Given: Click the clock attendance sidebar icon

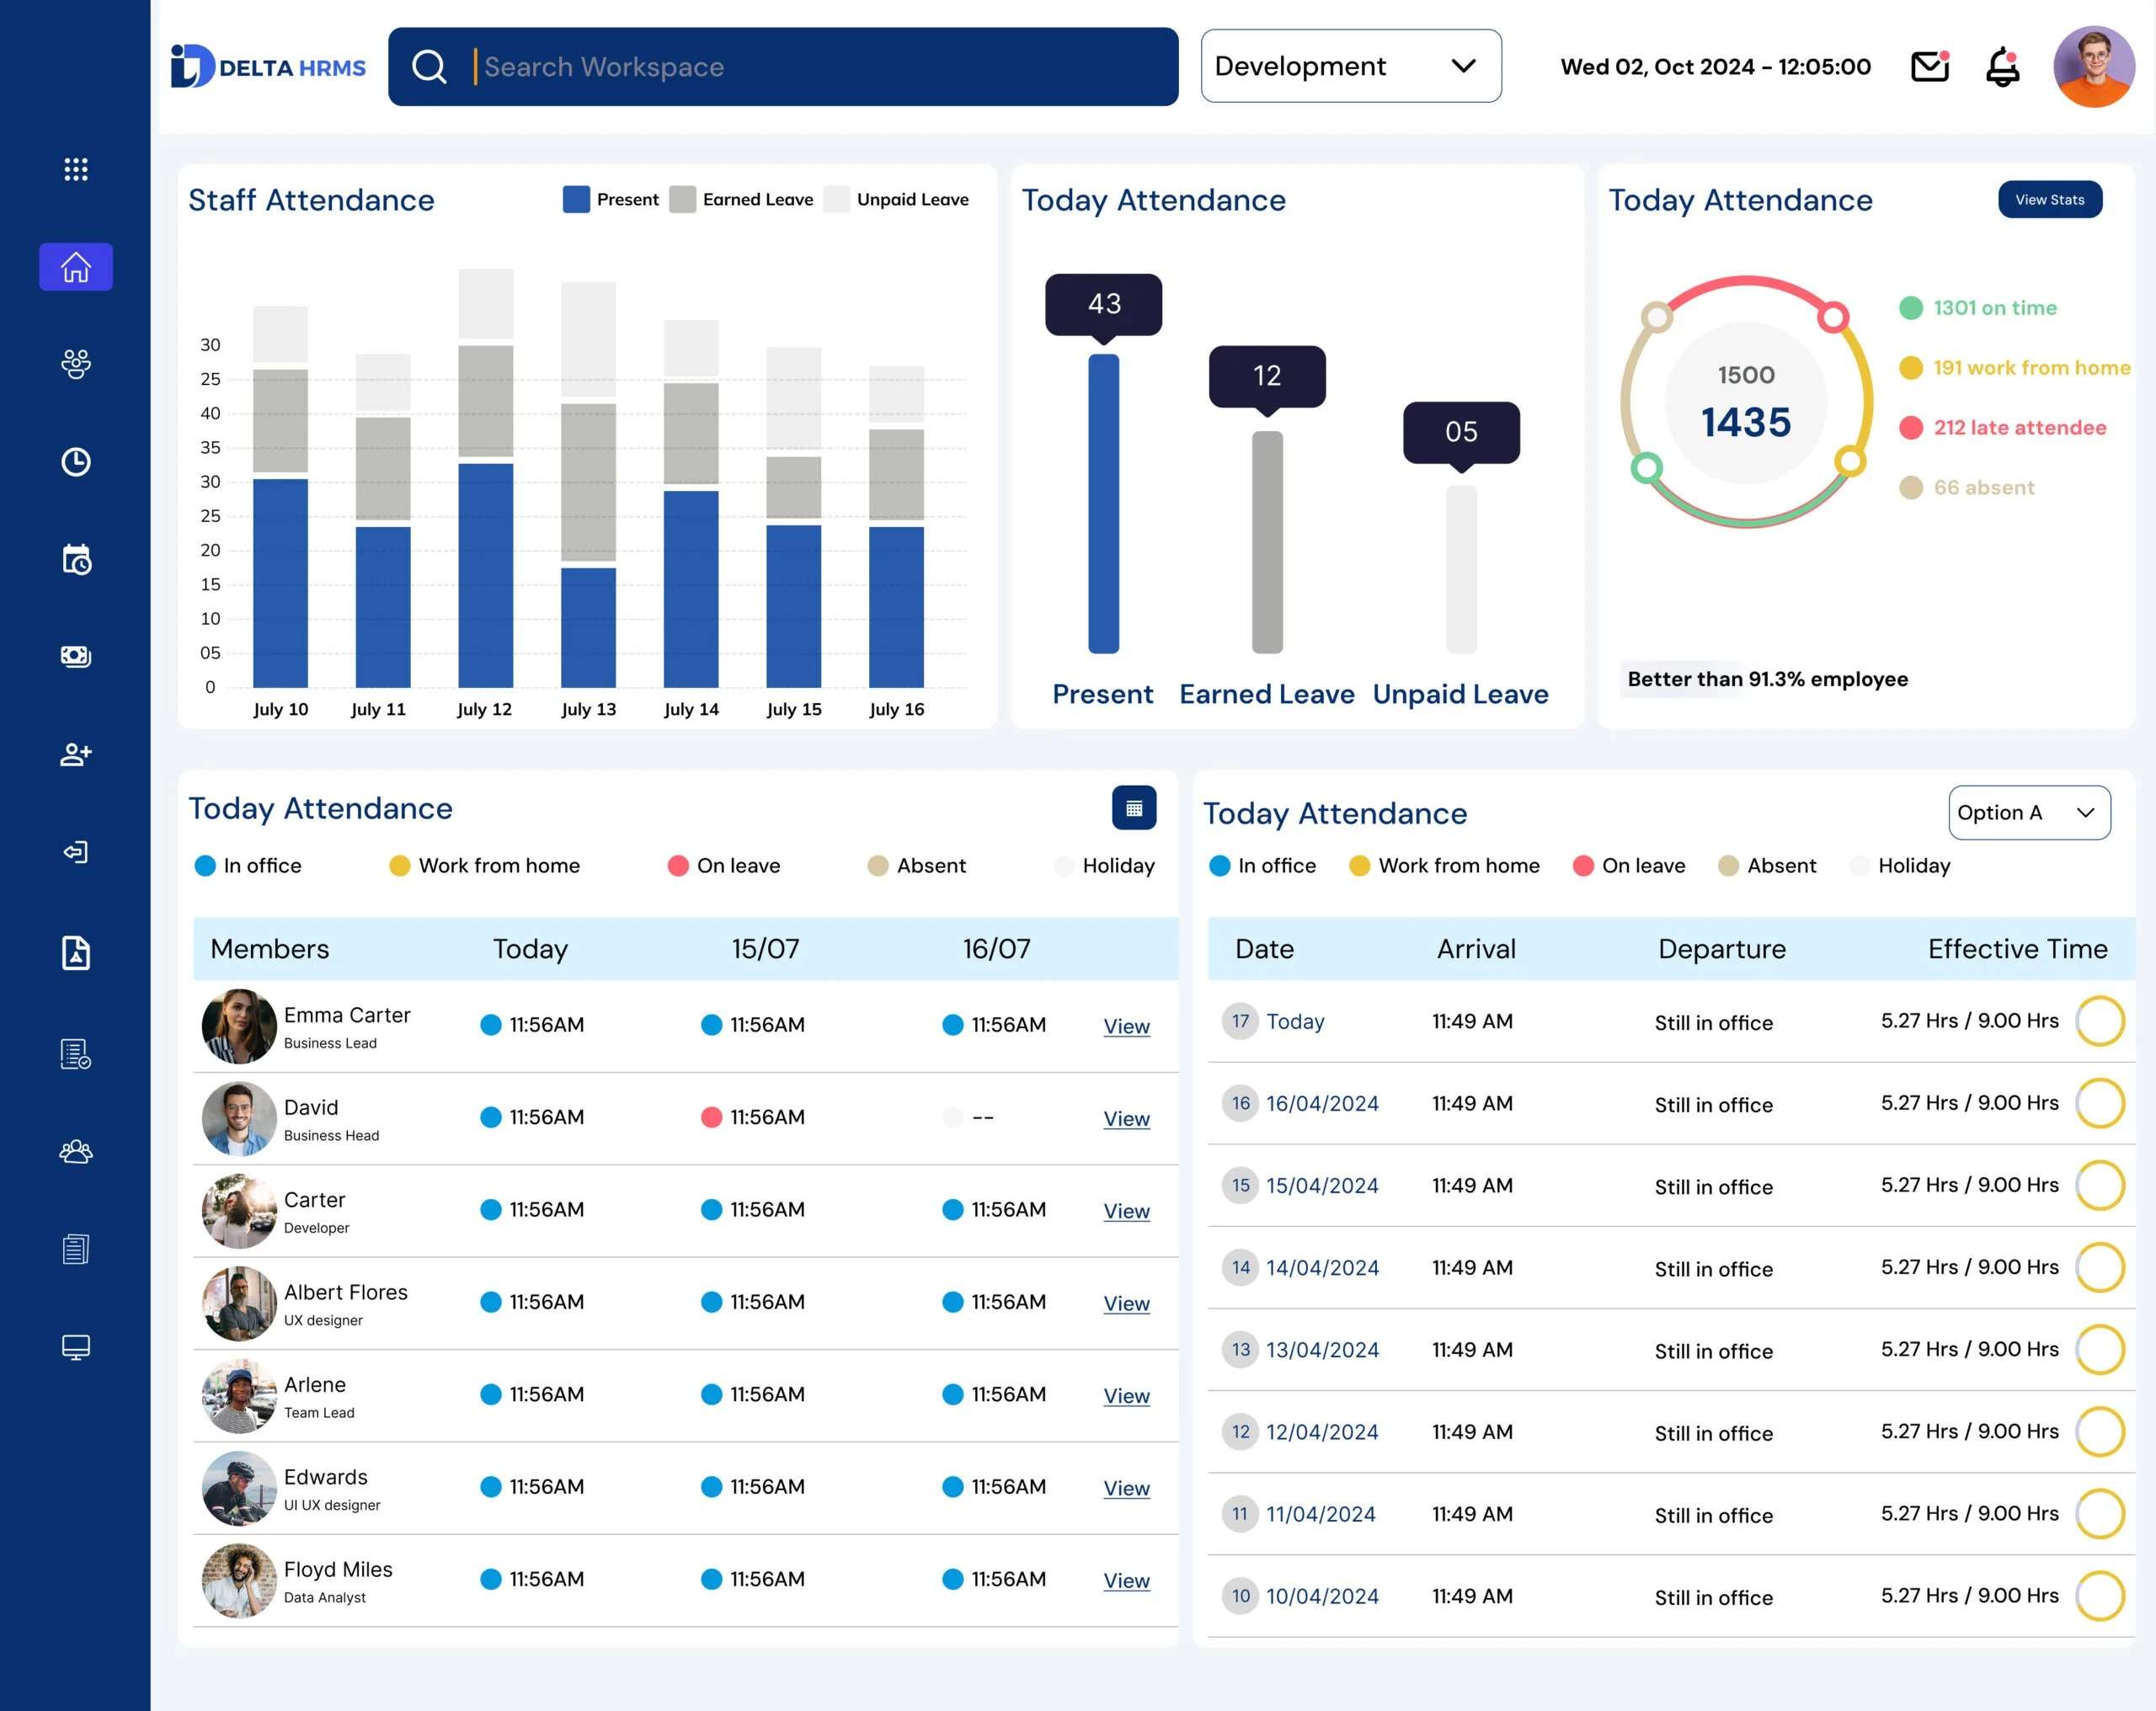Looking at the screenshot, I should tap(76, 462).
